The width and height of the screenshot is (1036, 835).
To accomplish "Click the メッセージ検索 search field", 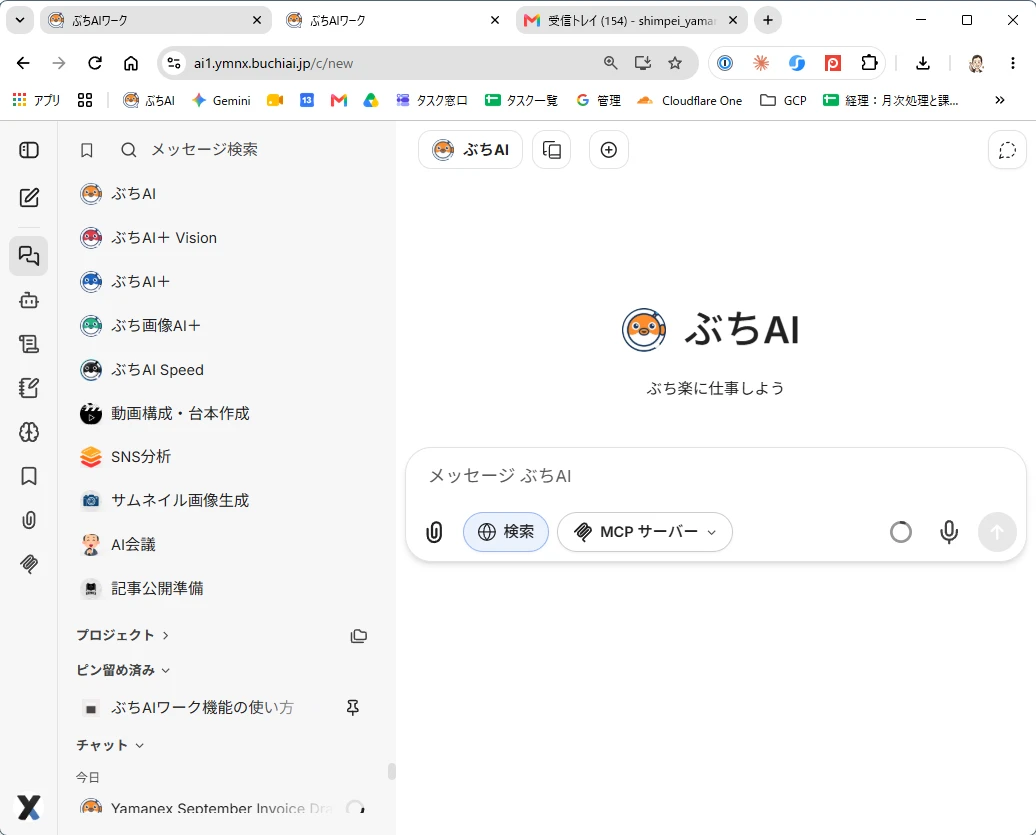I will tap(204, 150).
